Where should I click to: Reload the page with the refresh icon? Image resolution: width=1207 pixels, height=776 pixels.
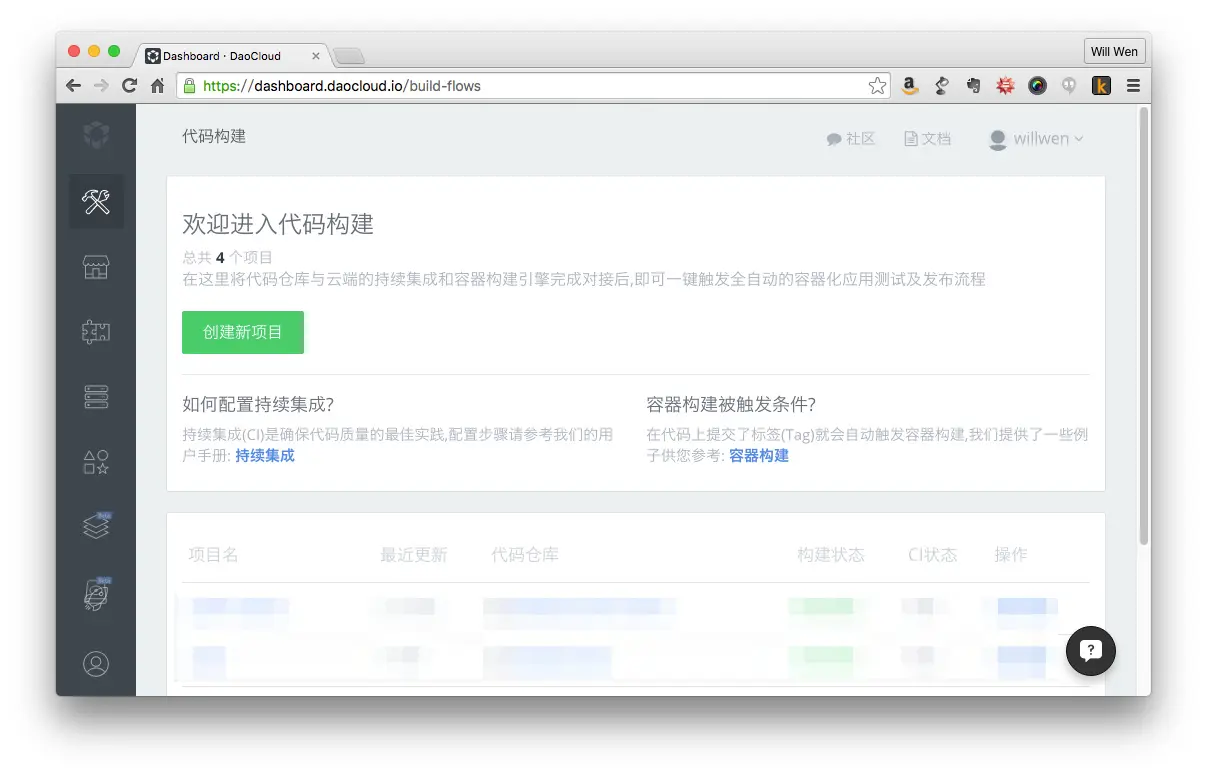coord(129,86)
